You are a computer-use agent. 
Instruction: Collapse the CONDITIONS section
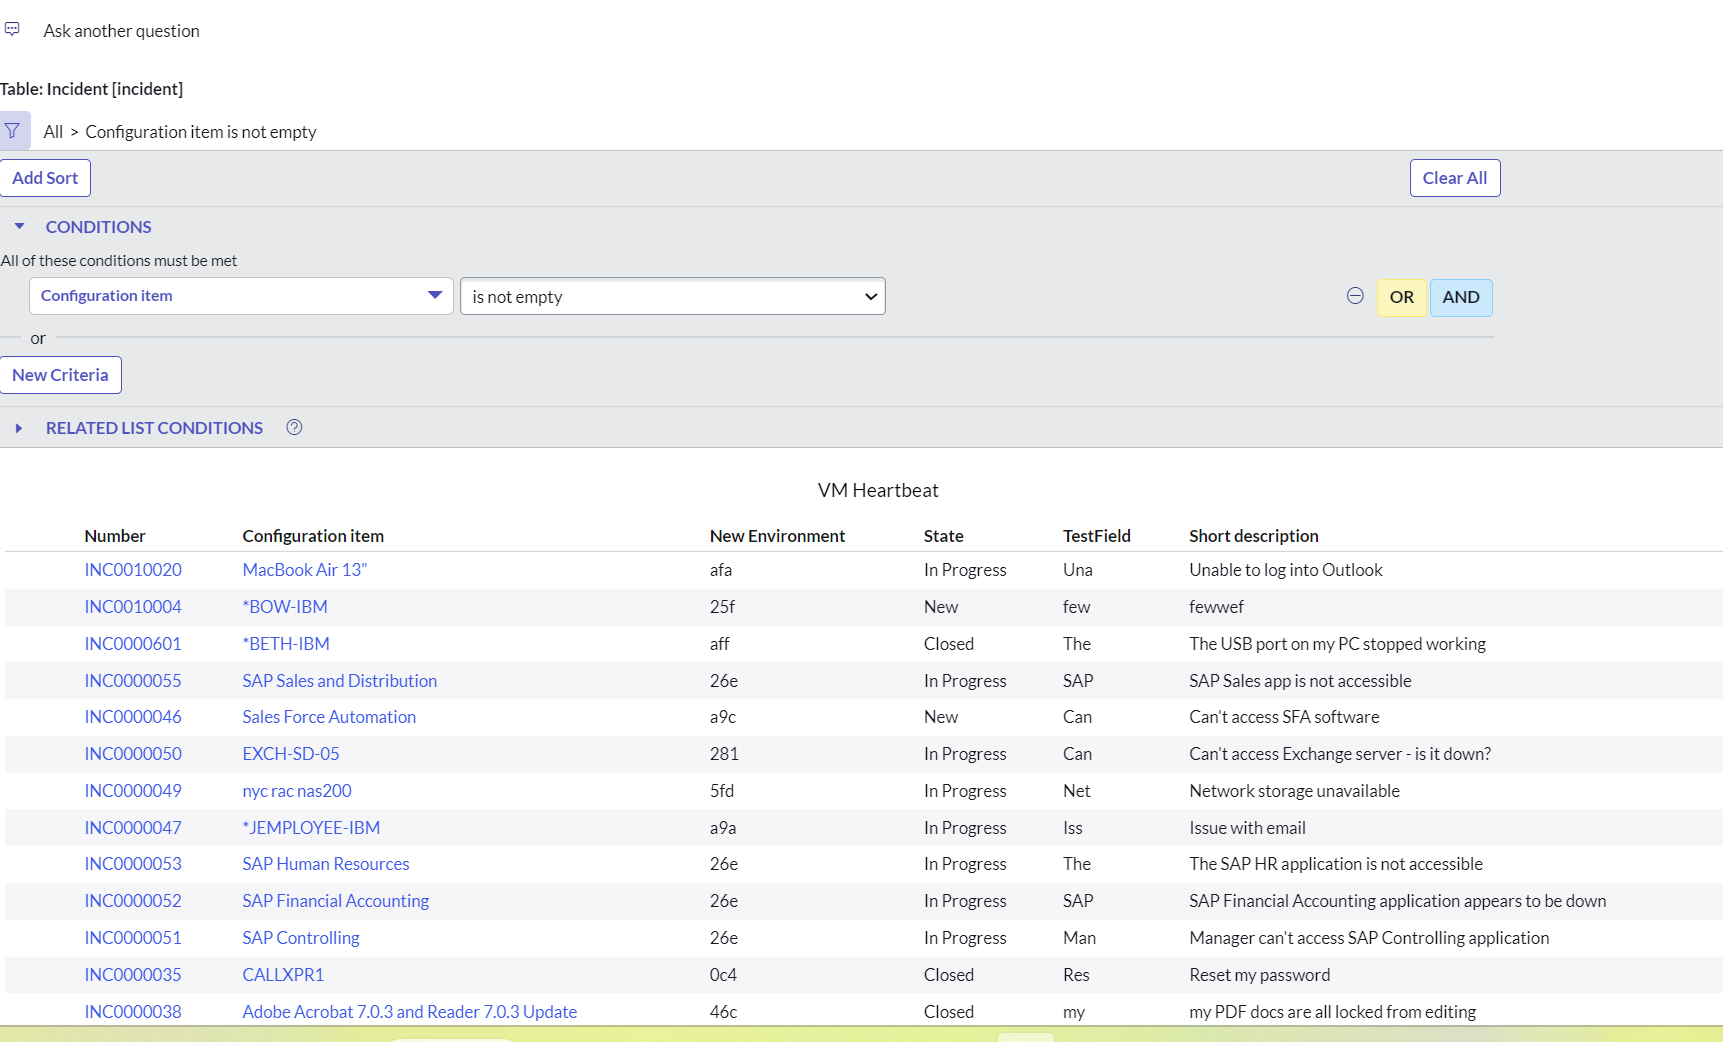pos(18,226)
